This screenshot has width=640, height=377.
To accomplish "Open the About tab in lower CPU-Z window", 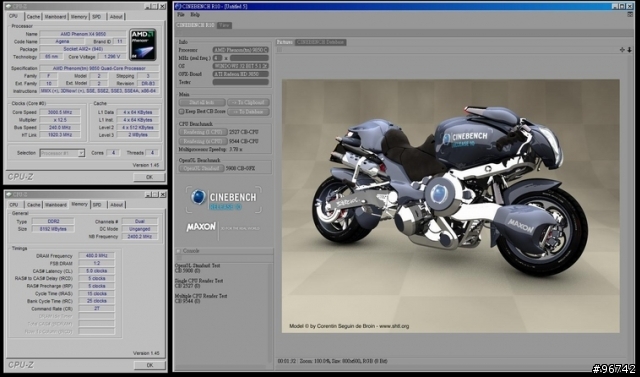I will 116,205.
